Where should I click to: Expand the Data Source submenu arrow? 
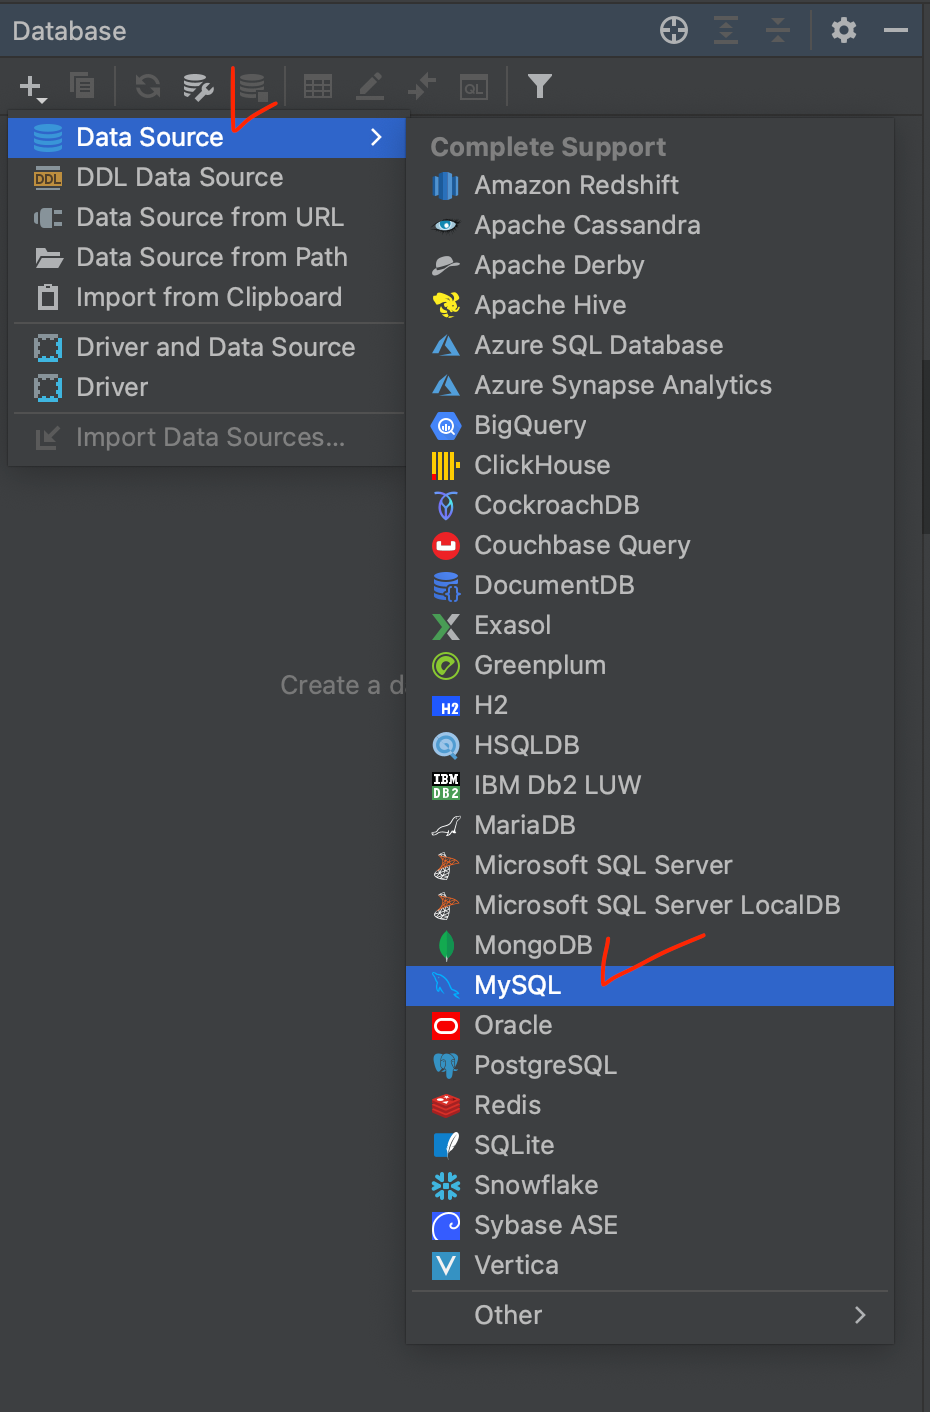point(376,137)
